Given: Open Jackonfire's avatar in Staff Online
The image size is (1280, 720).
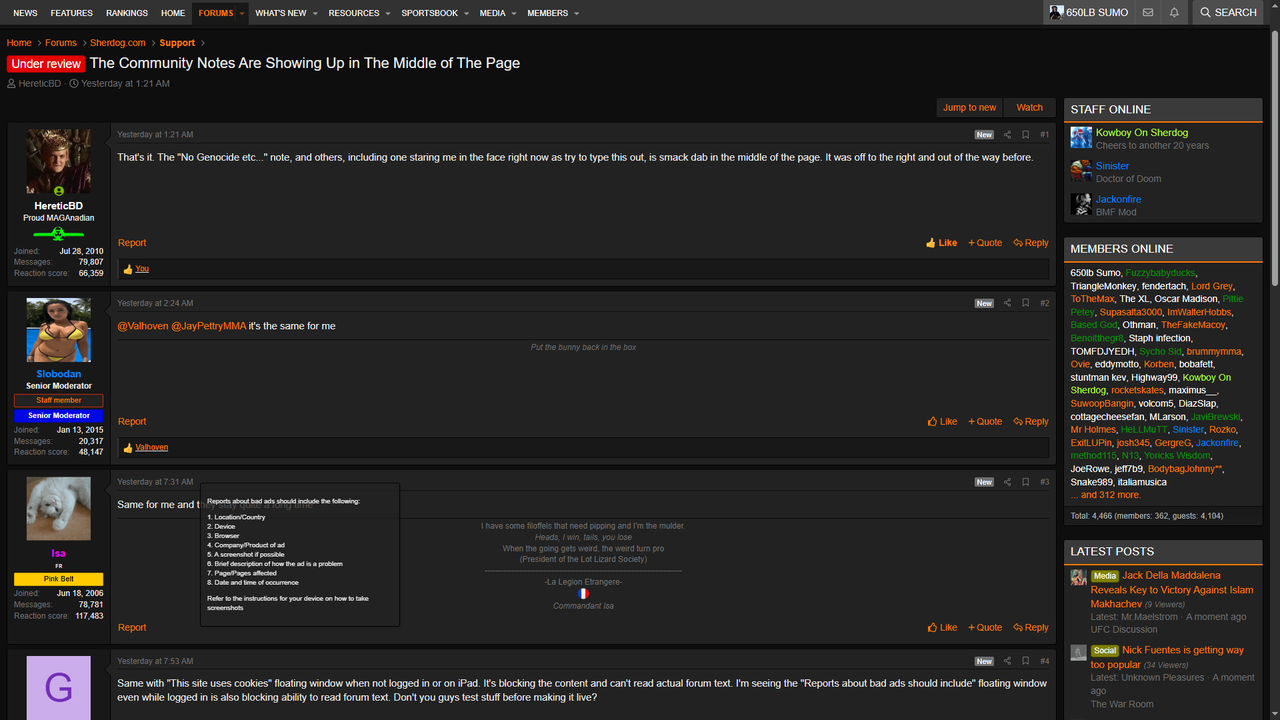Looking at the screenshot, I should point(1081,204).
